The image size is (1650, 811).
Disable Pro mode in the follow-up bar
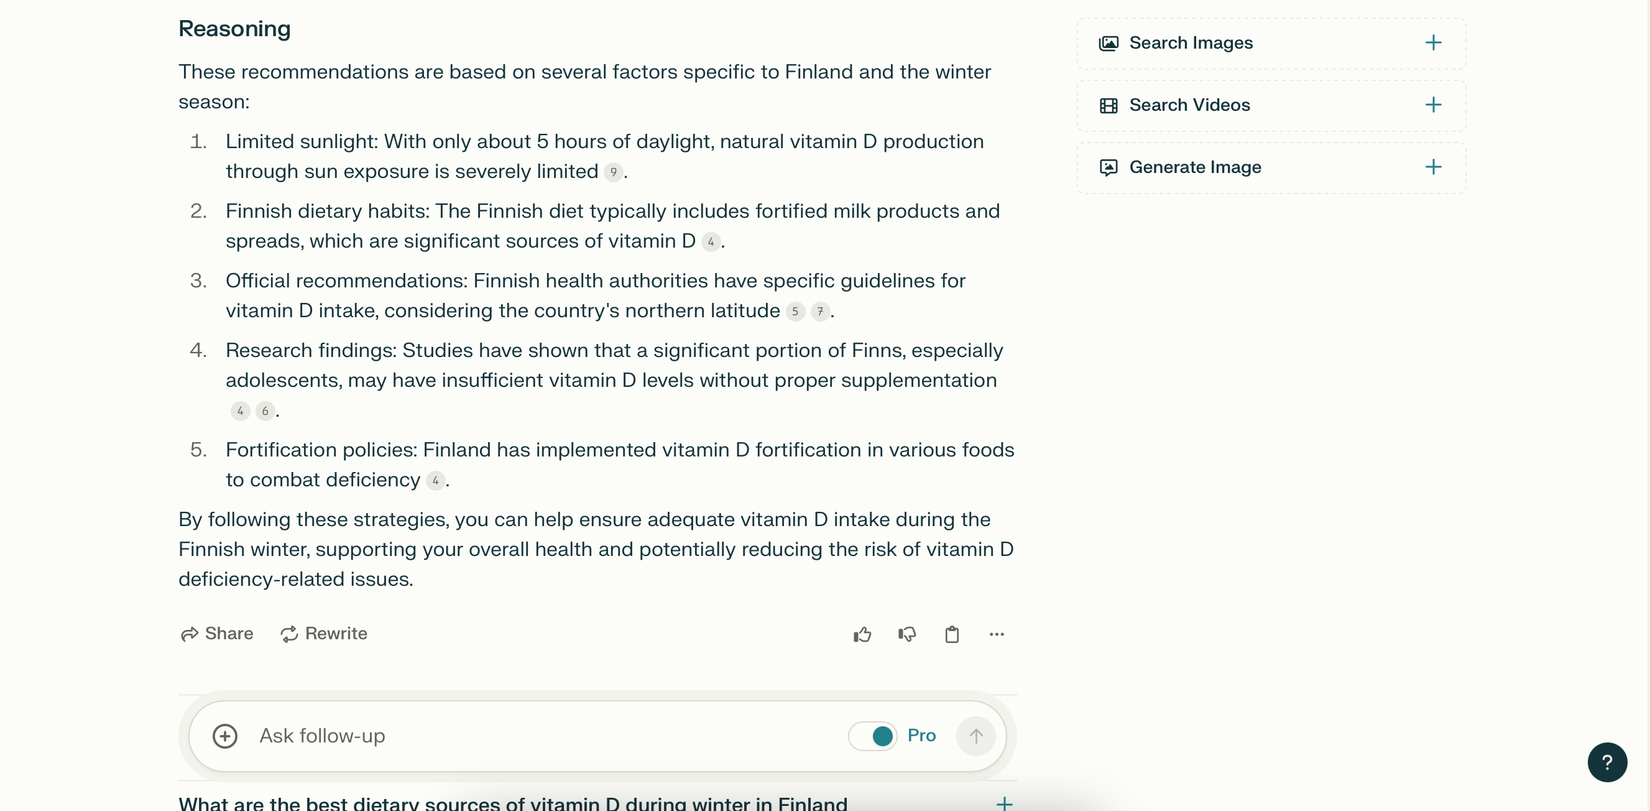872,735
